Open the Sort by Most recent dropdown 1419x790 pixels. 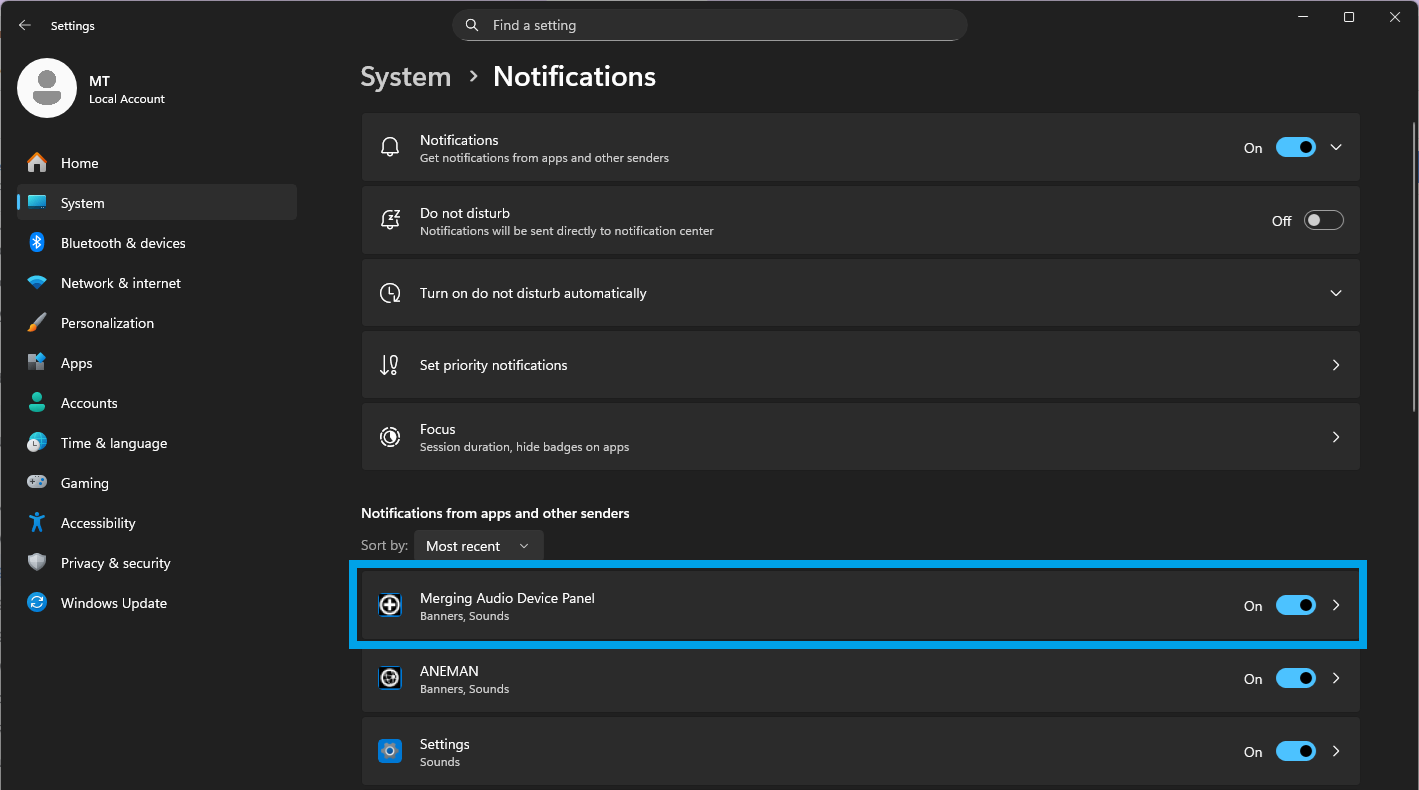point(479,546)
